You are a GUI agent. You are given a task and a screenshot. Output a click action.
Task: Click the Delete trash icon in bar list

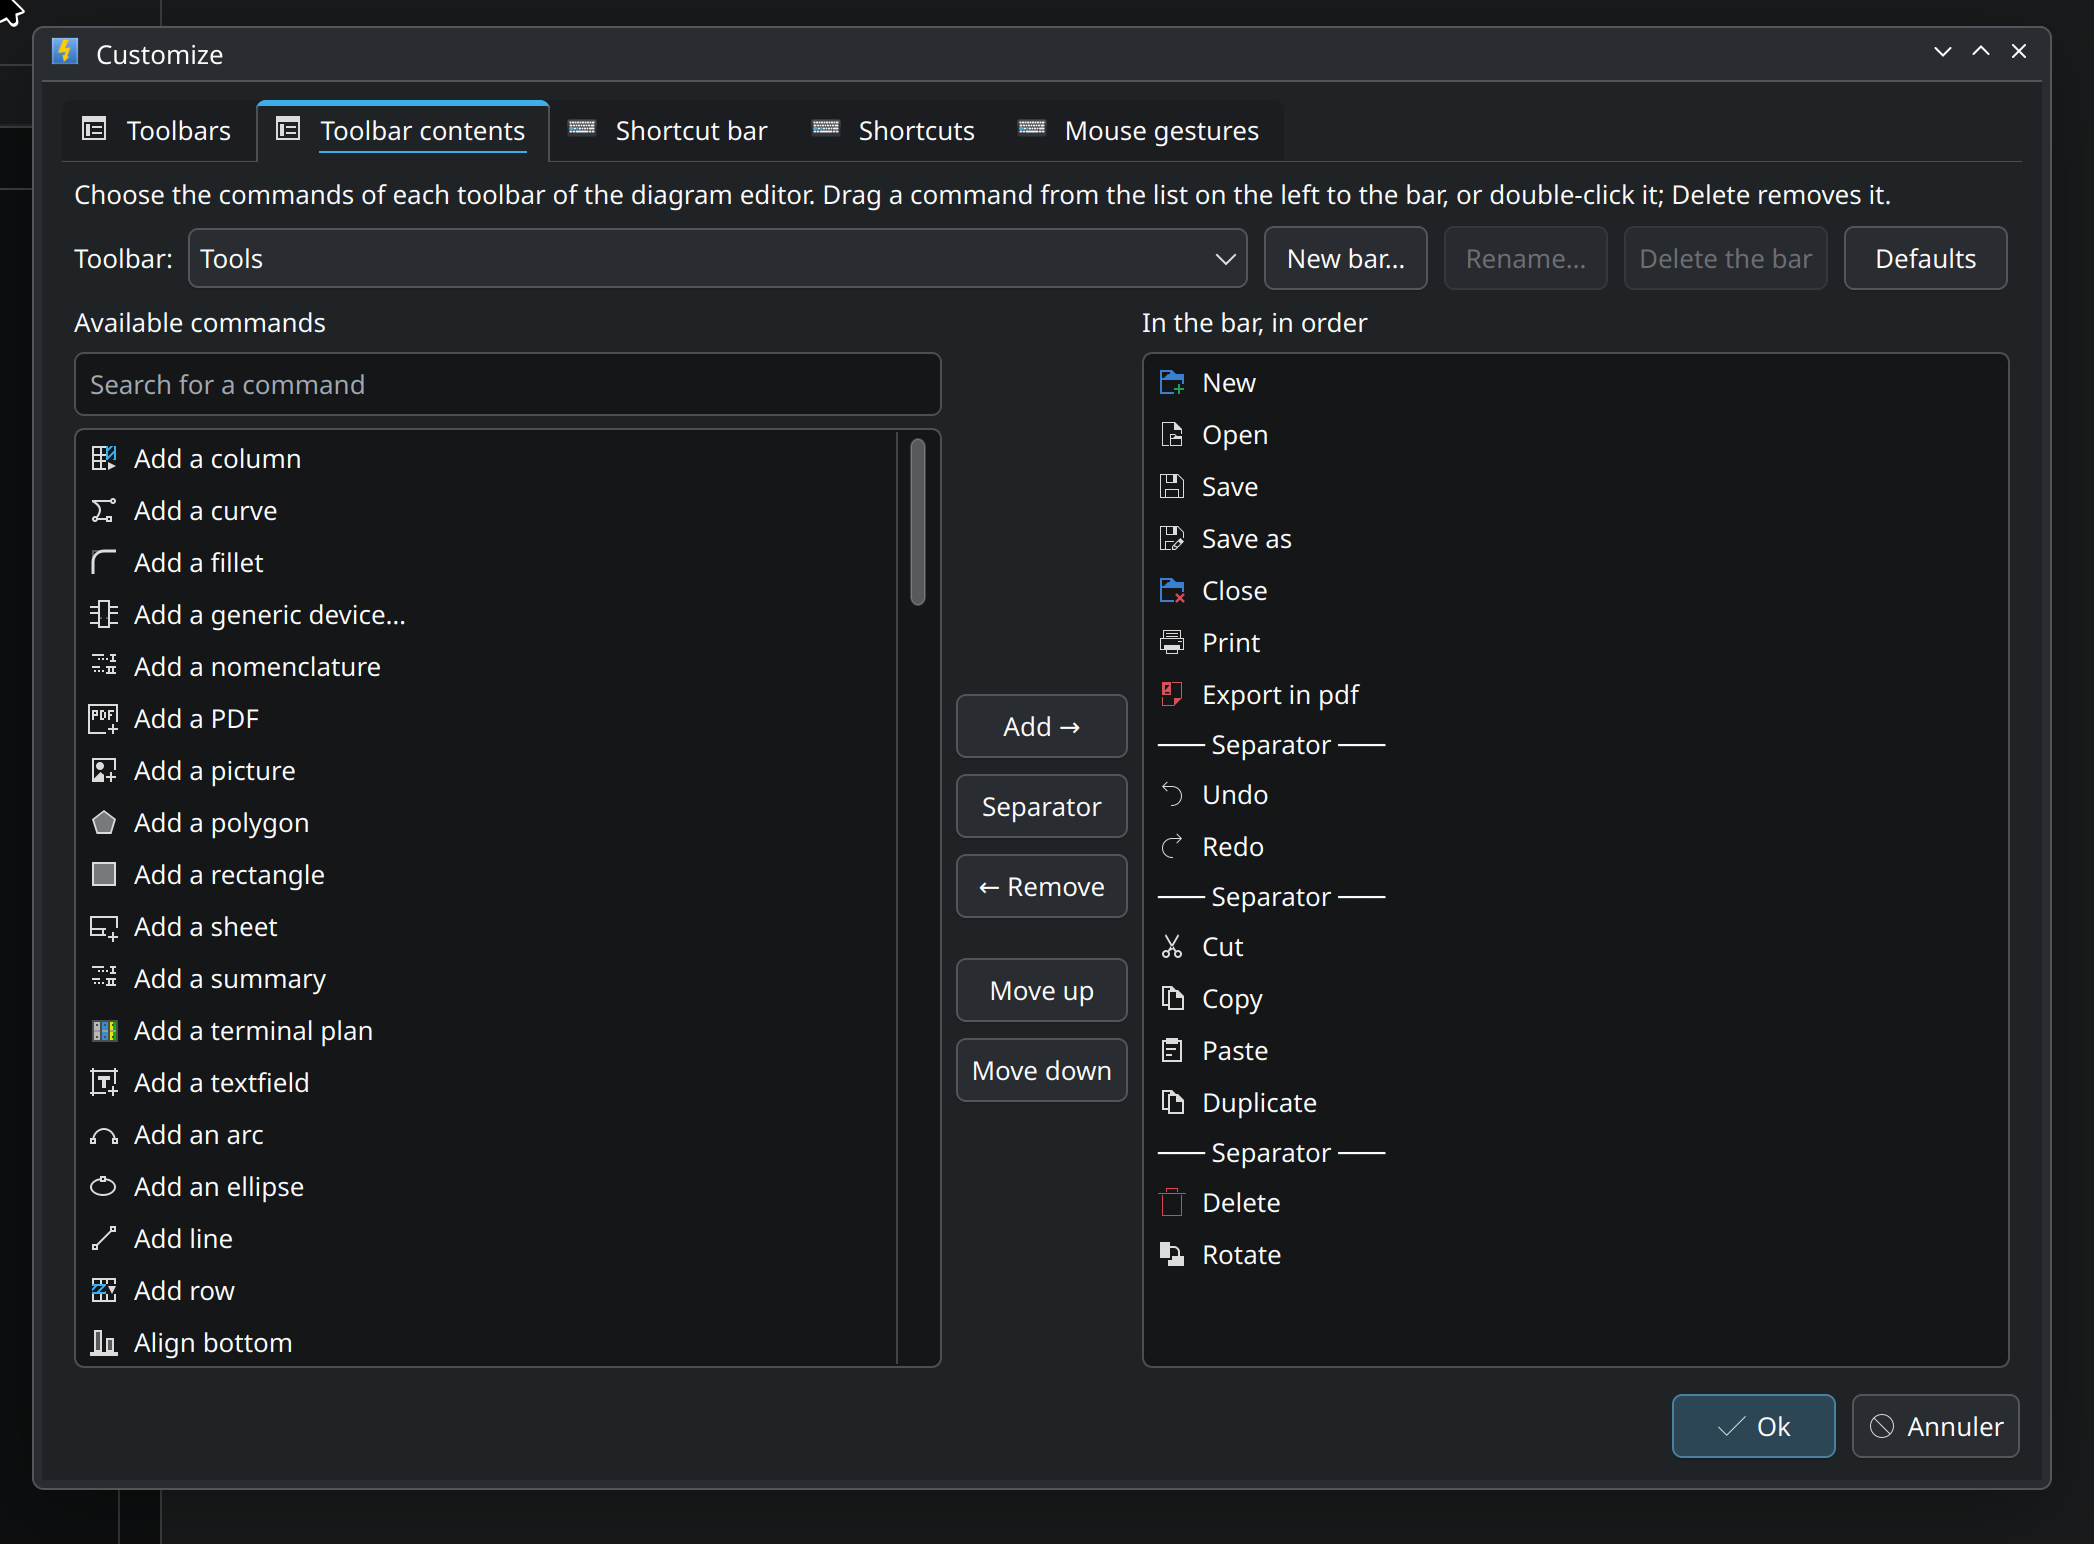(1172, 1203)
